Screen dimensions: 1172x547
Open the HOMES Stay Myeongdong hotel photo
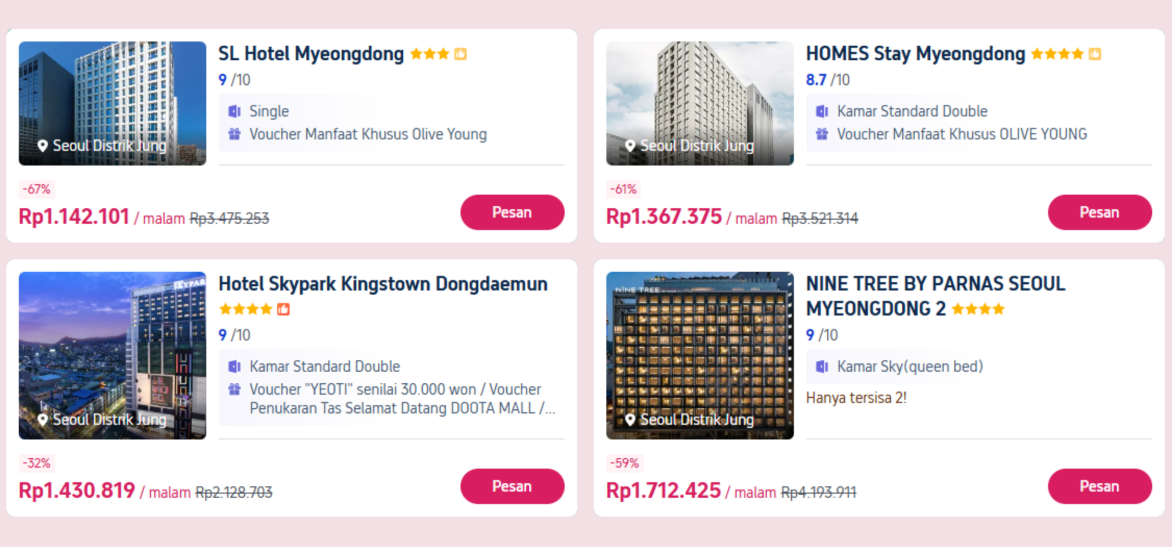coord(700,103)
